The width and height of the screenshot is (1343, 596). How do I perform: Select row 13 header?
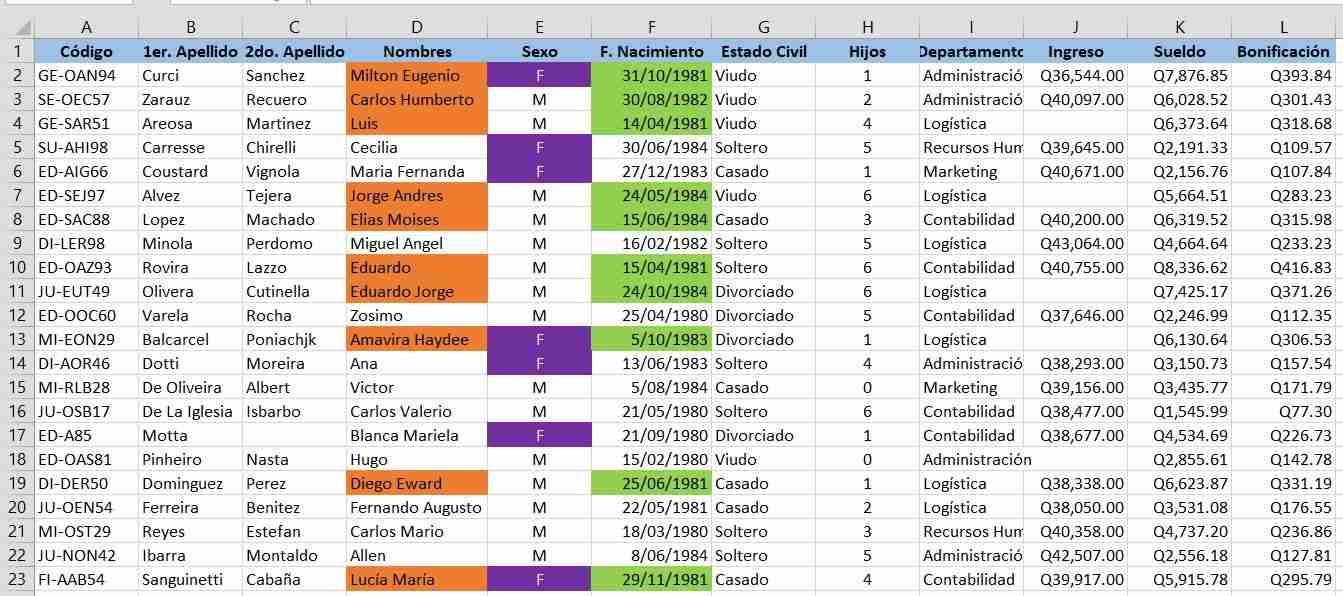17,339
